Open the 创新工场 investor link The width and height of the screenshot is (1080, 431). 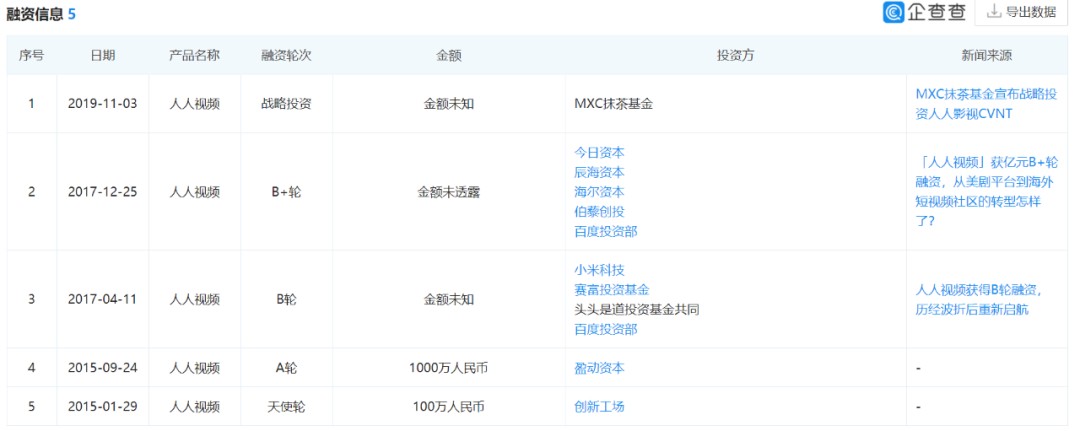pyautogui.click(x=599, y=407)
